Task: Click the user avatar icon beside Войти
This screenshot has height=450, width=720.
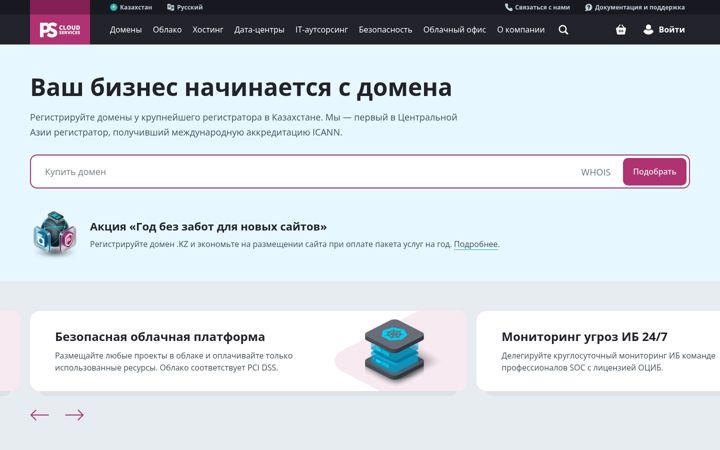Action: click(x=648, y=29)
